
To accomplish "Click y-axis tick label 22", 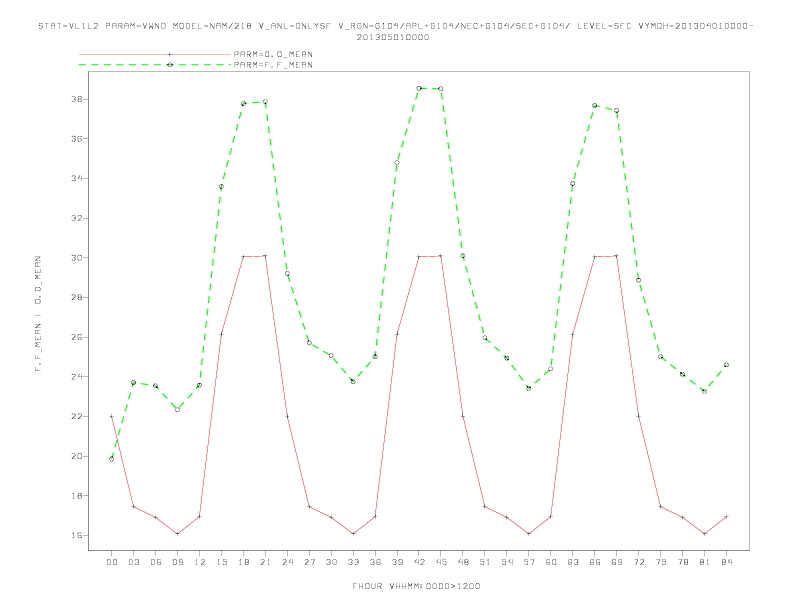I will click(x=77, y=417).
